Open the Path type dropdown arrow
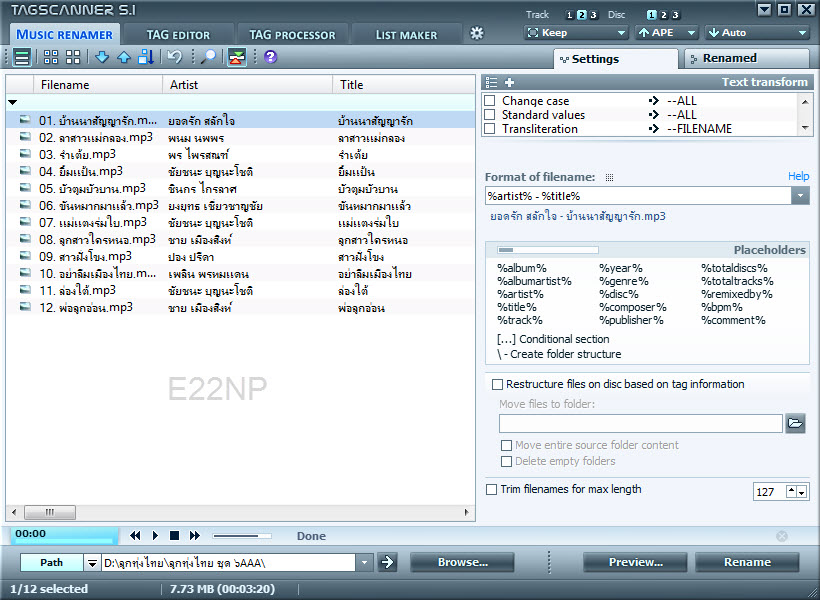 point(92,563)
